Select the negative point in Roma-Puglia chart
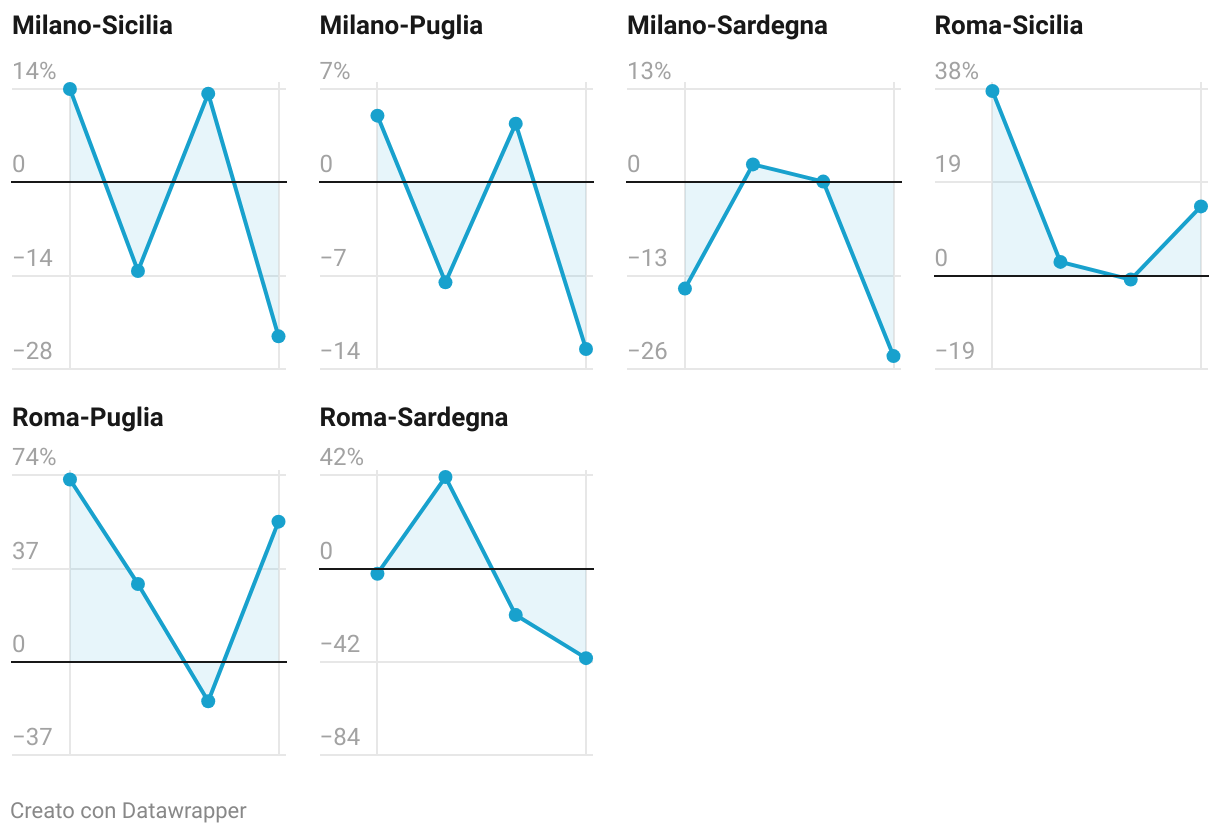Screen dimensions: 1220x834 (208, 701)
